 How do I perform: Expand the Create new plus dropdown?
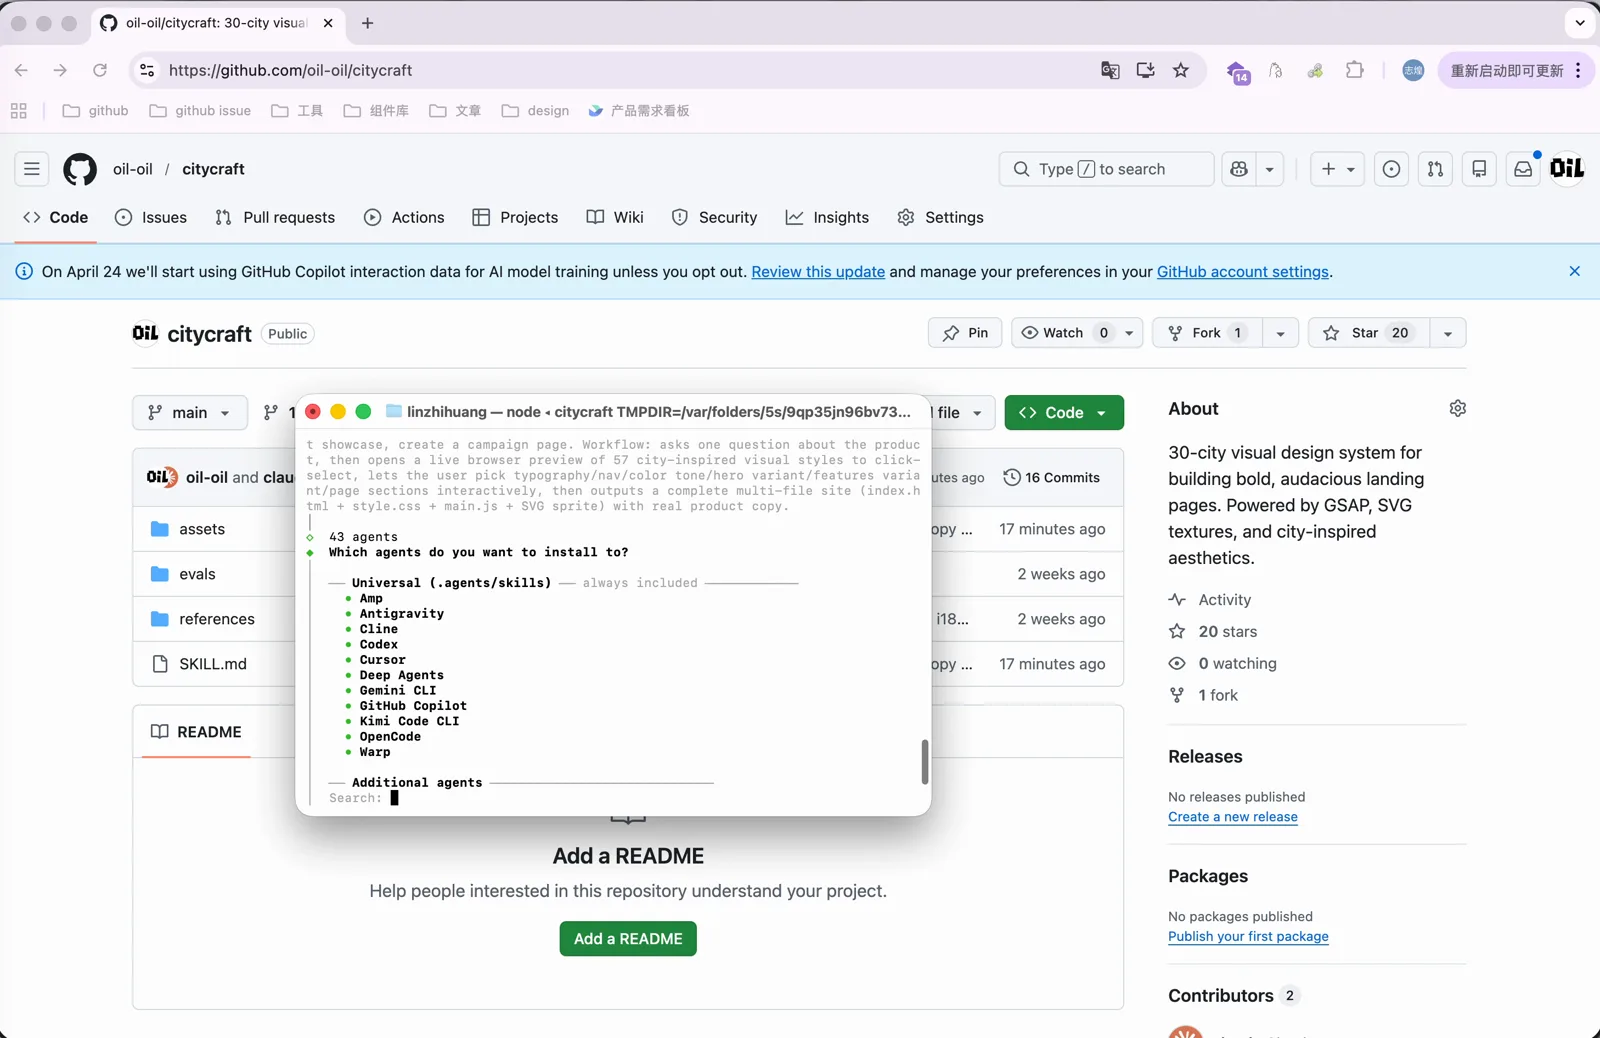[1338, 169]
